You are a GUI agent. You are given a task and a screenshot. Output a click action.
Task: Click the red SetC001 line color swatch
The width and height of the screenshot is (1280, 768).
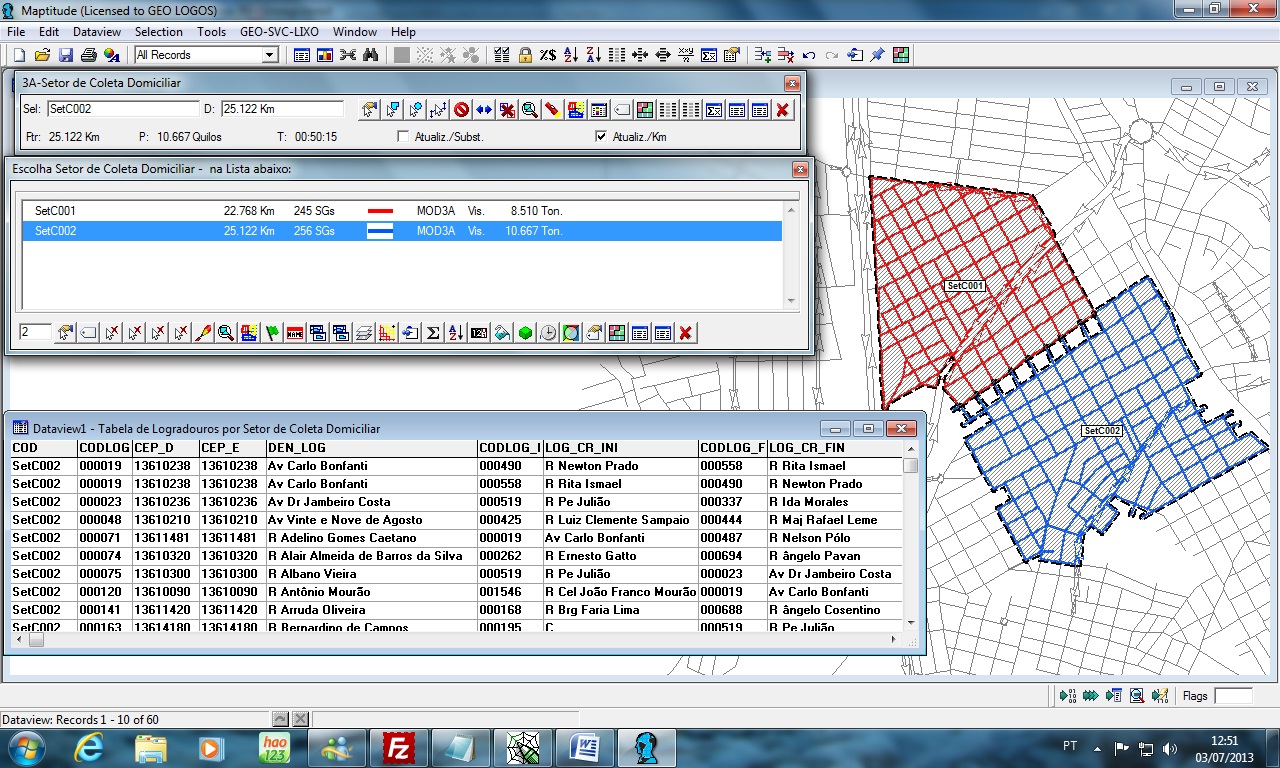(380, 211)
